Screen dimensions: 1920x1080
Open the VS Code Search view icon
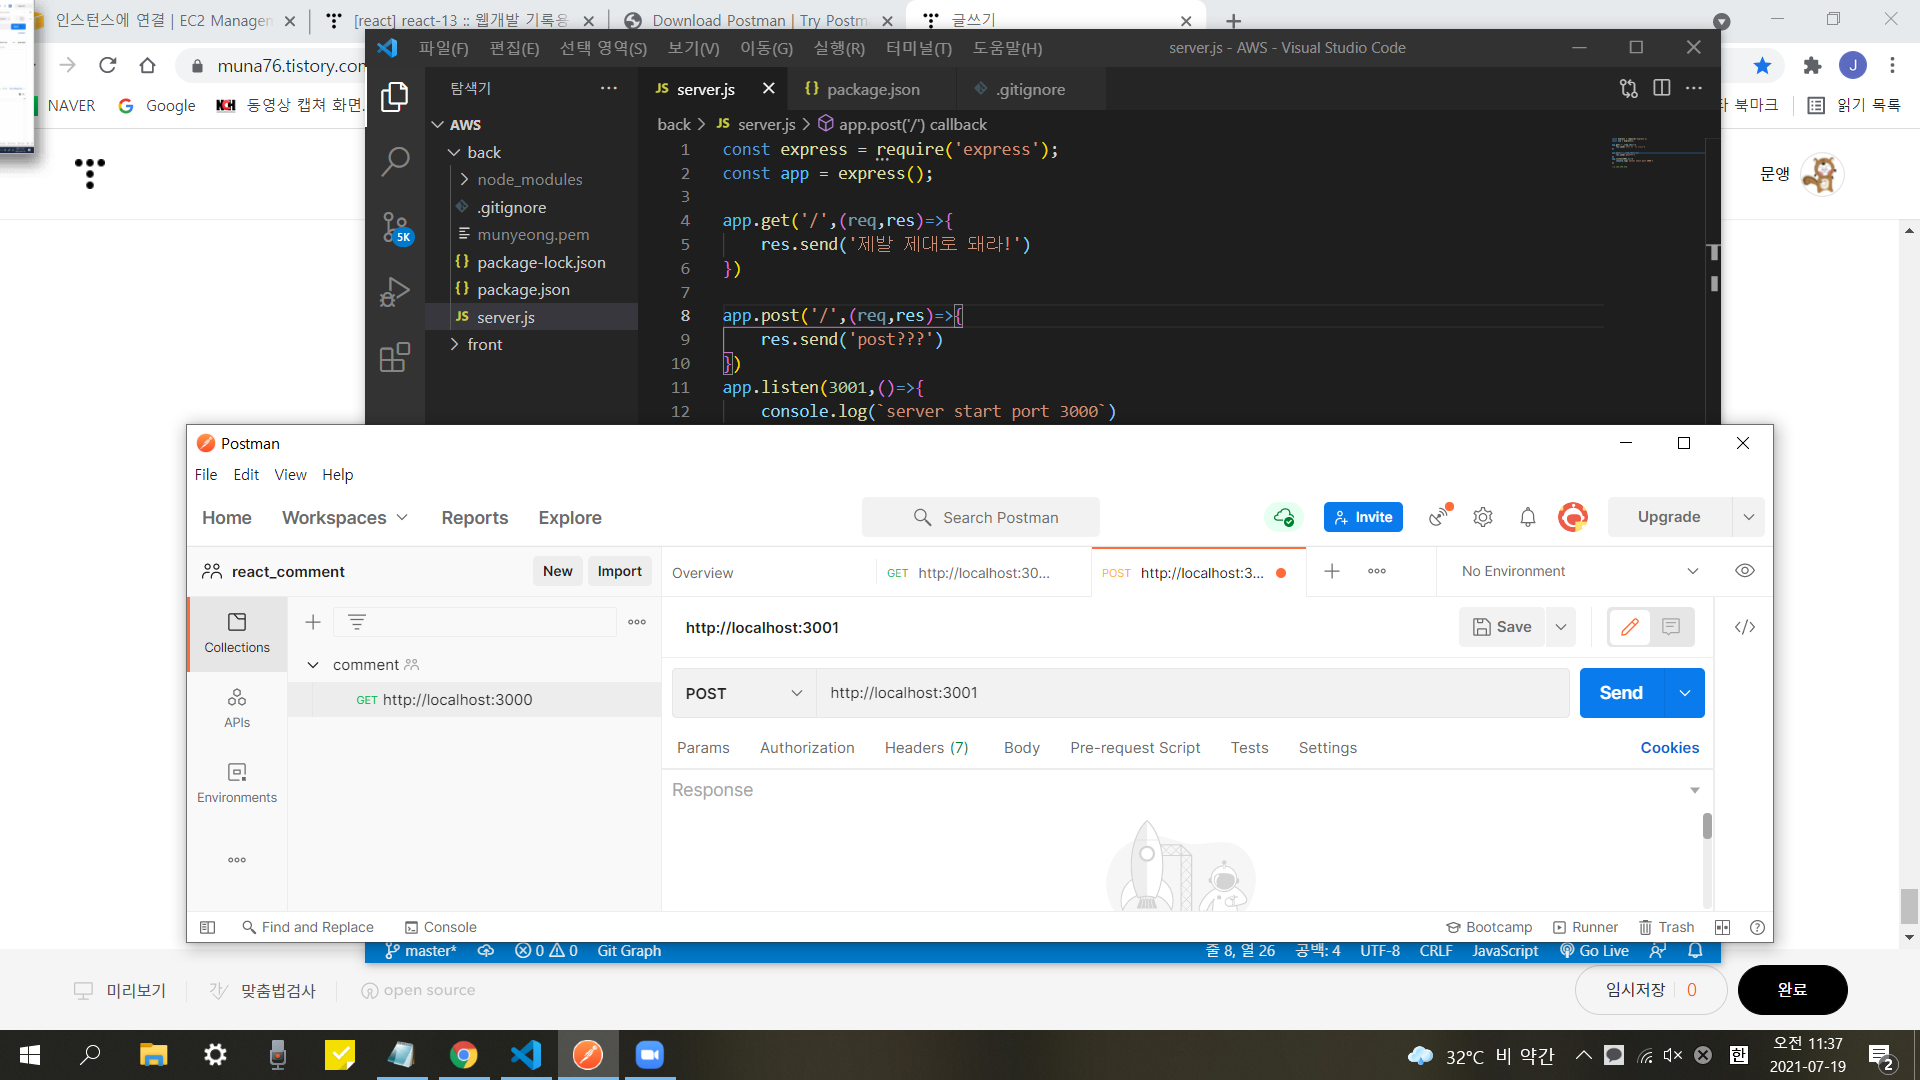pos(395,160)
